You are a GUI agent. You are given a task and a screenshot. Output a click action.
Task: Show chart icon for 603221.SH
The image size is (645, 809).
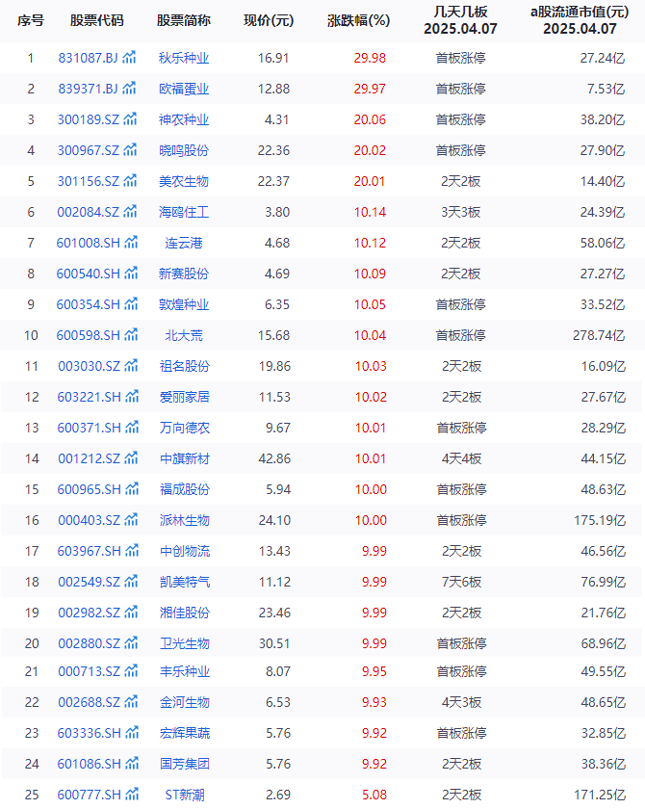point(133,396)
